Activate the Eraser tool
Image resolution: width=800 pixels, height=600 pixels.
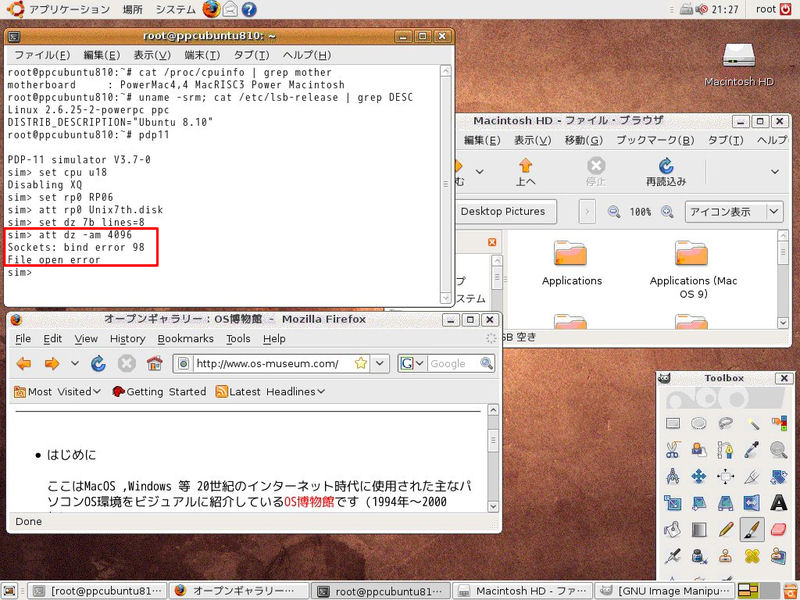click(779, 530)
